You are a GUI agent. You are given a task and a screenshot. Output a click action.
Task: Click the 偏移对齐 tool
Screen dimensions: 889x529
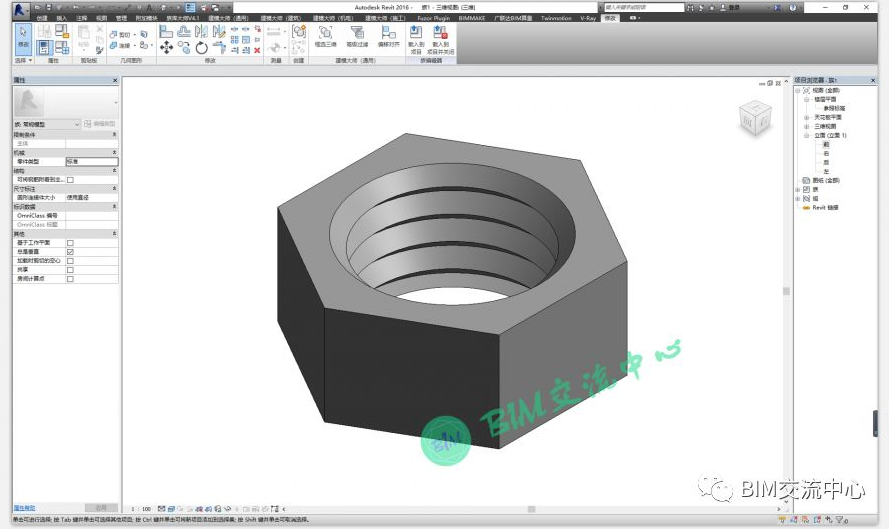click(x=388, y=36)
